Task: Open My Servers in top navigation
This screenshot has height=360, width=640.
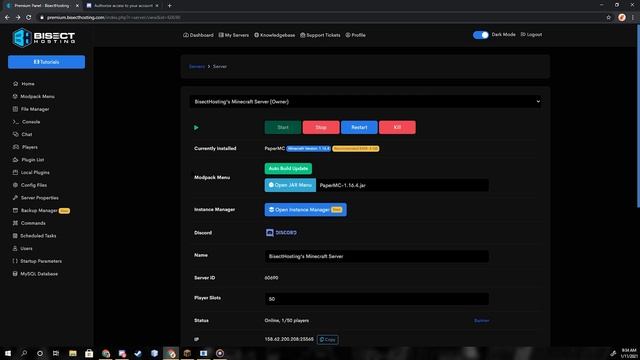Action: pos(233,35)
